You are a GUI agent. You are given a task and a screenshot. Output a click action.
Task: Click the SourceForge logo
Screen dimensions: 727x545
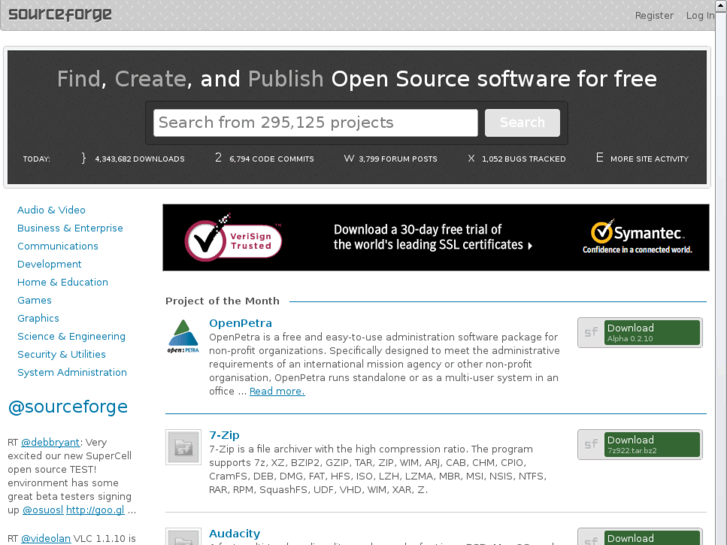pos(60,14)
